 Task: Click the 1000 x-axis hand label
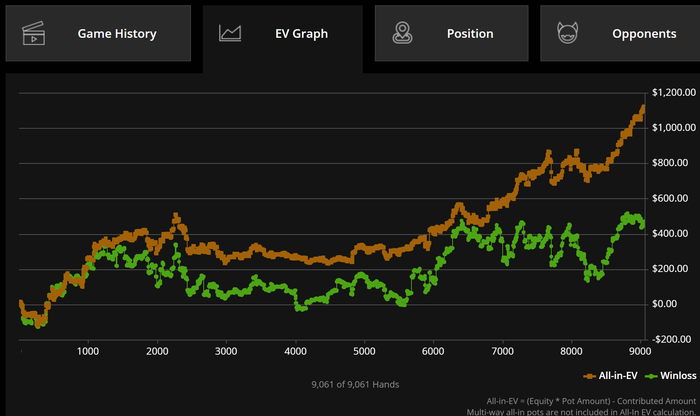tap(88, 352)
